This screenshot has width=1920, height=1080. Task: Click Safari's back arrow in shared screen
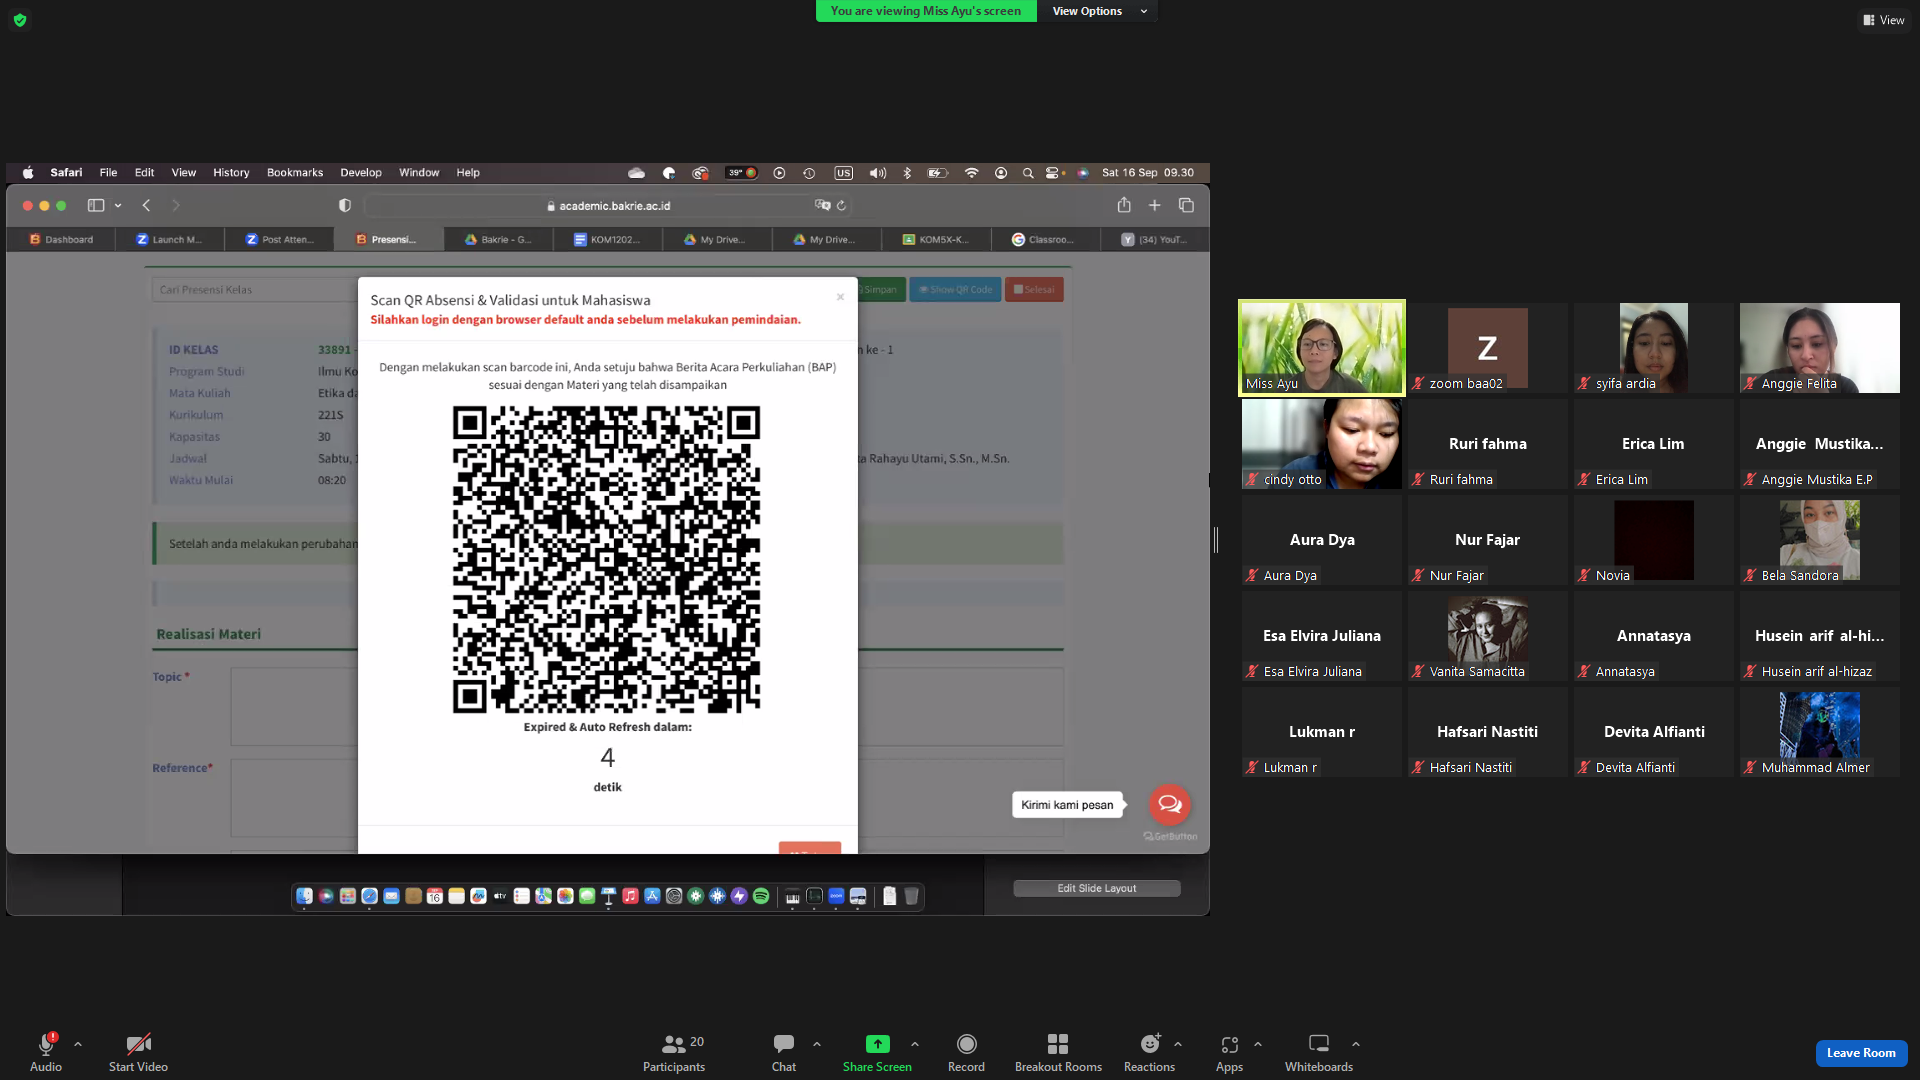[x=146, y=205]
